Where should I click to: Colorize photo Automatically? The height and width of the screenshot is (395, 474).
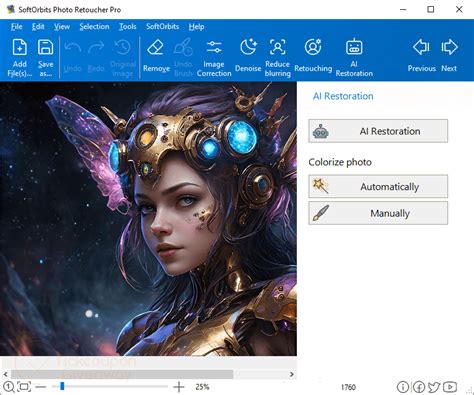coord(378,186)
